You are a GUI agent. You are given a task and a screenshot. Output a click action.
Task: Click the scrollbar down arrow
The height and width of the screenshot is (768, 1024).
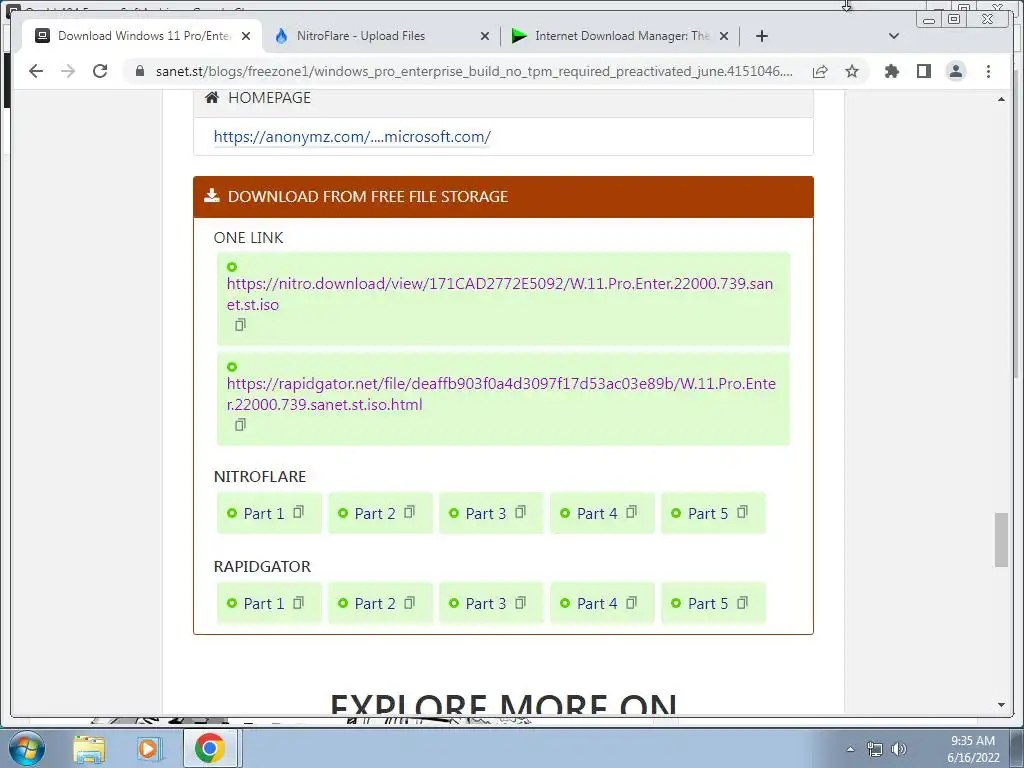[x=1001, y=705]
